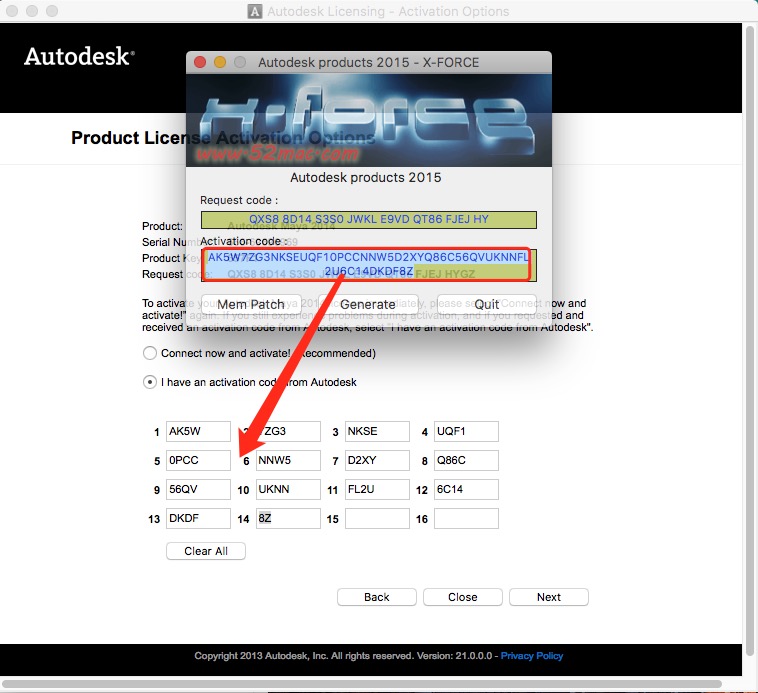Click the Autodesk icon in the title bar
The image size is (758, 693).
click(255, 11)
